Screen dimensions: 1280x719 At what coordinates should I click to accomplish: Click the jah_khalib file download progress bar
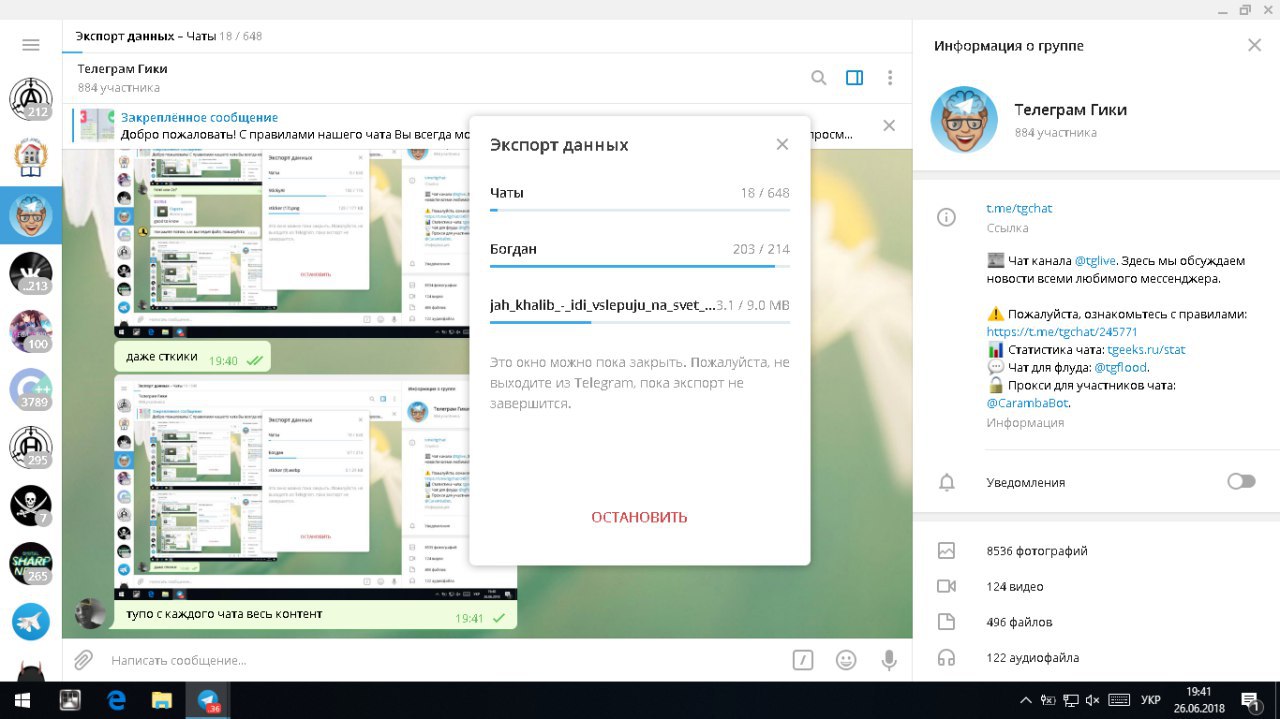click(x=639, y=322)
